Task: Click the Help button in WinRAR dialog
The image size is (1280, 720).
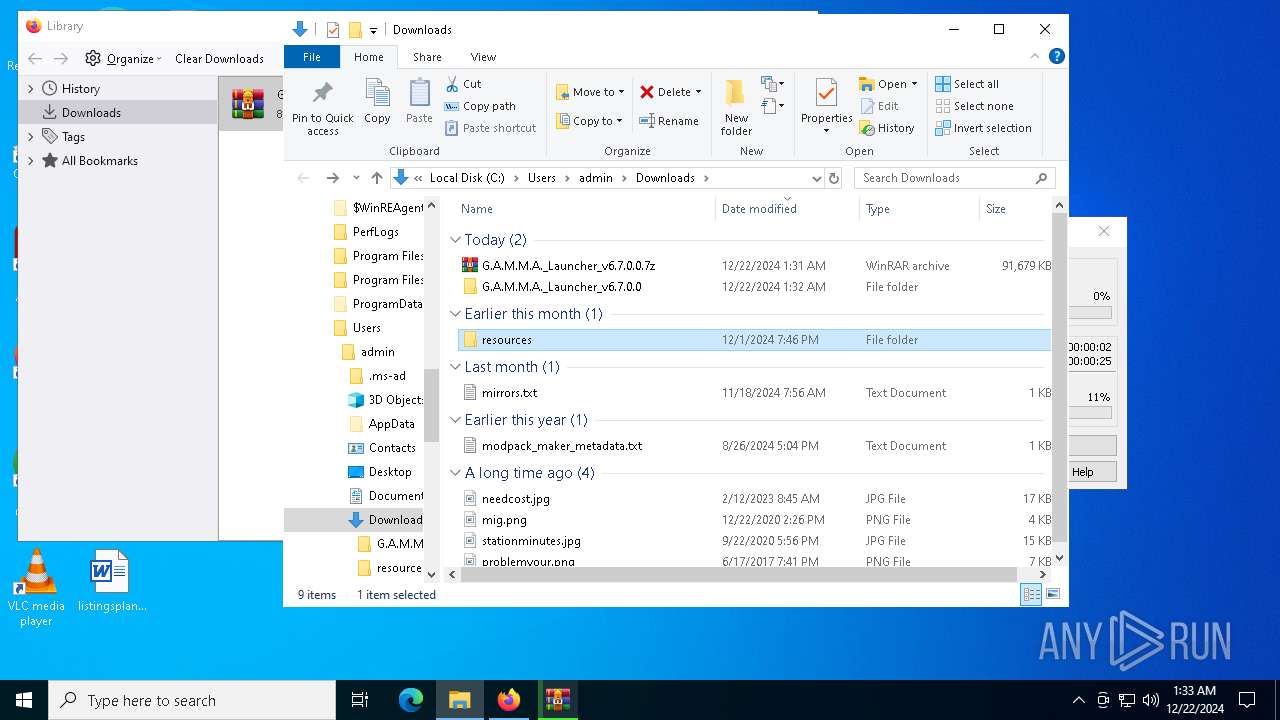Action: click(1092, 472)
